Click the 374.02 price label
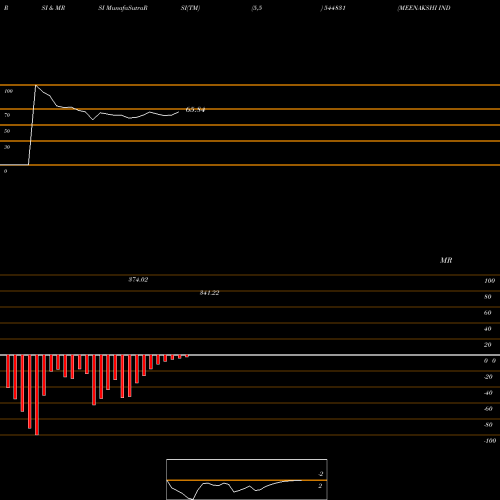This screenshot has width=500, height=500. tap(138, 280)
